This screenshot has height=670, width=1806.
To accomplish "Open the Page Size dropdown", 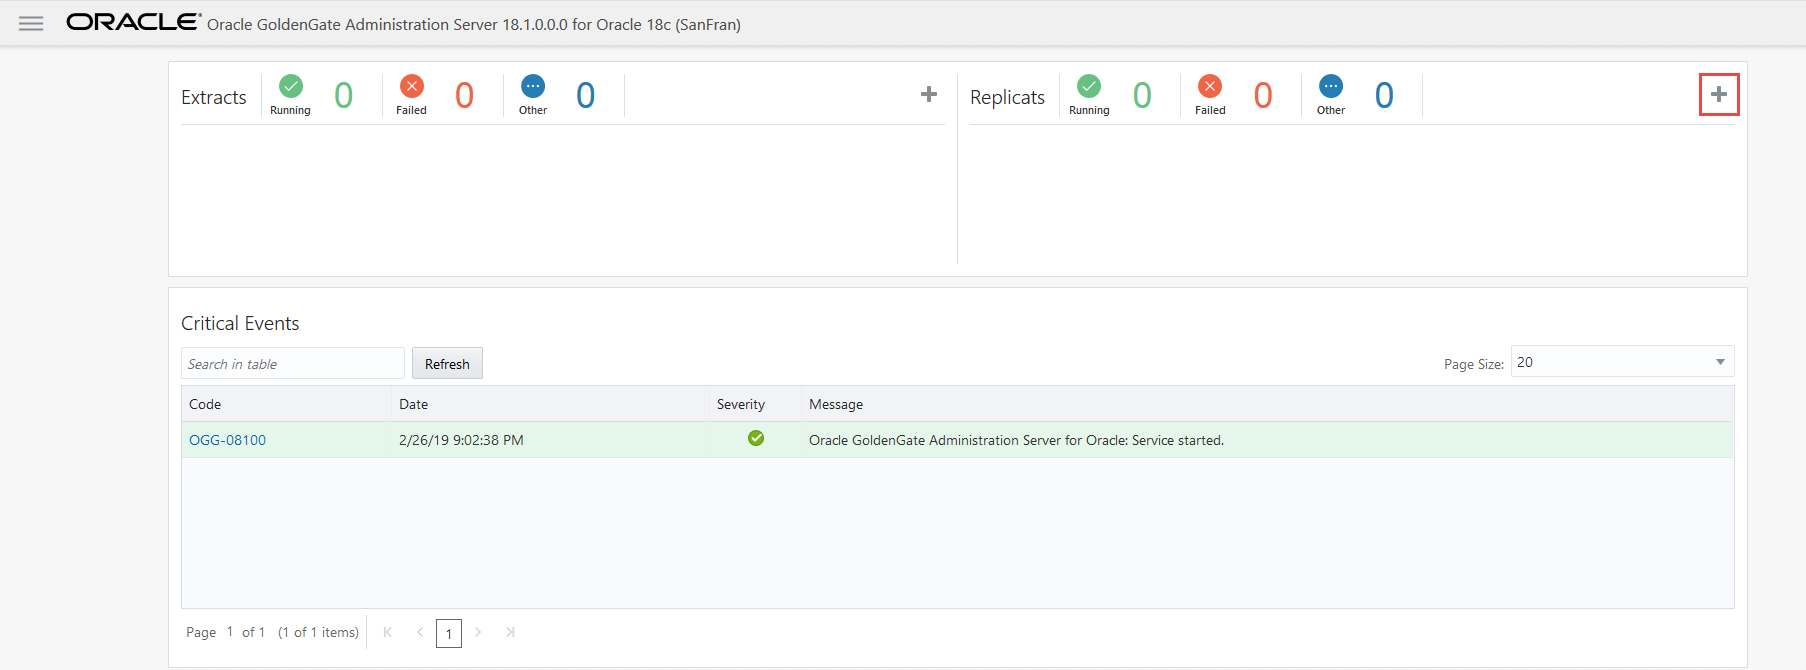I will [x=1622, y=362].
